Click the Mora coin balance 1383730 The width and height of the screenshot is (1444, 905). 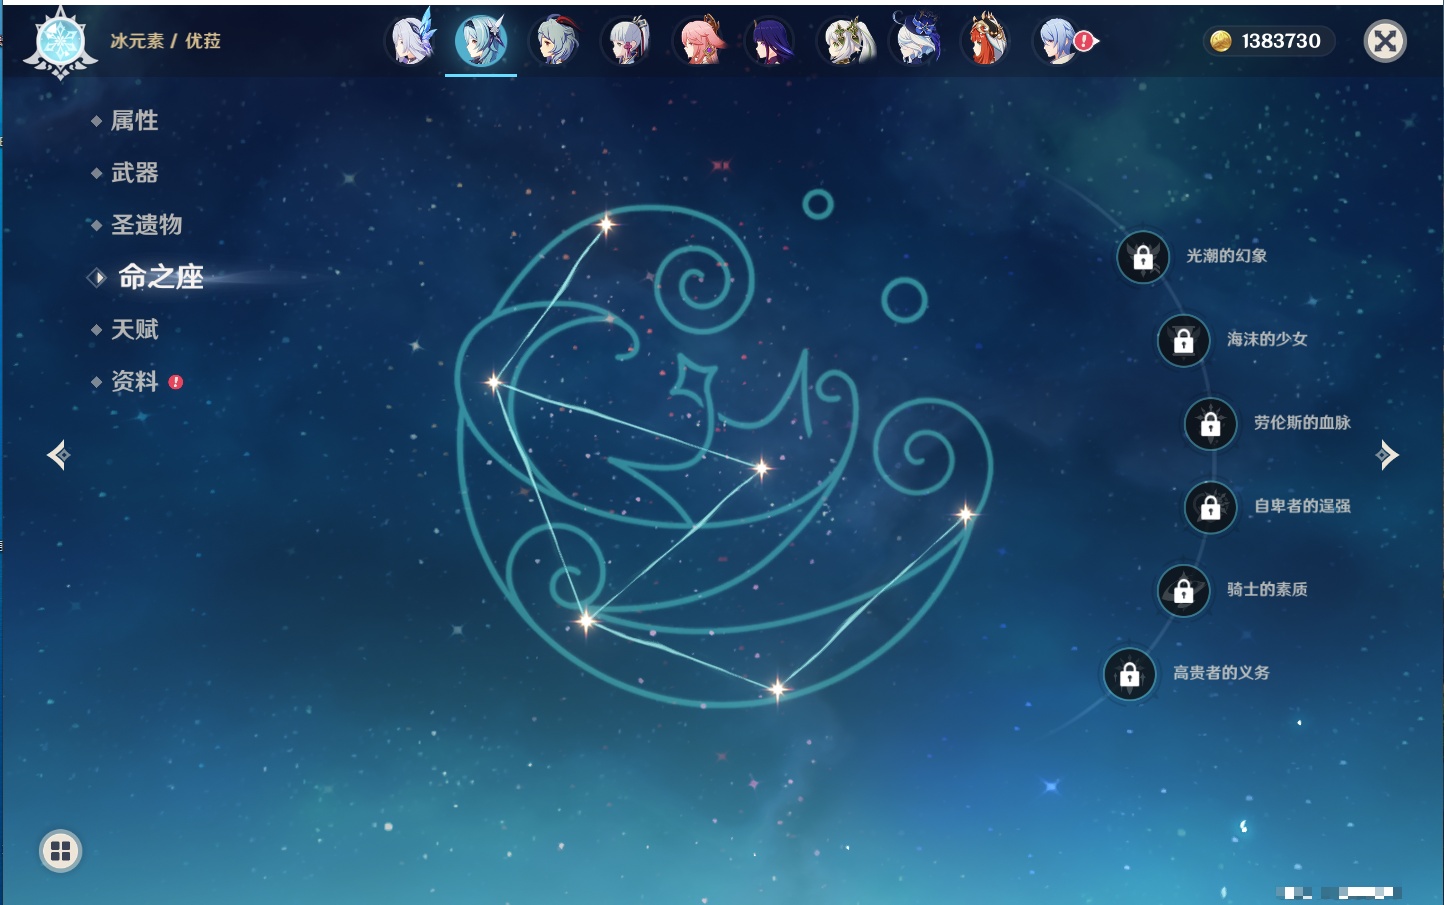click(x=1268, y=41)
